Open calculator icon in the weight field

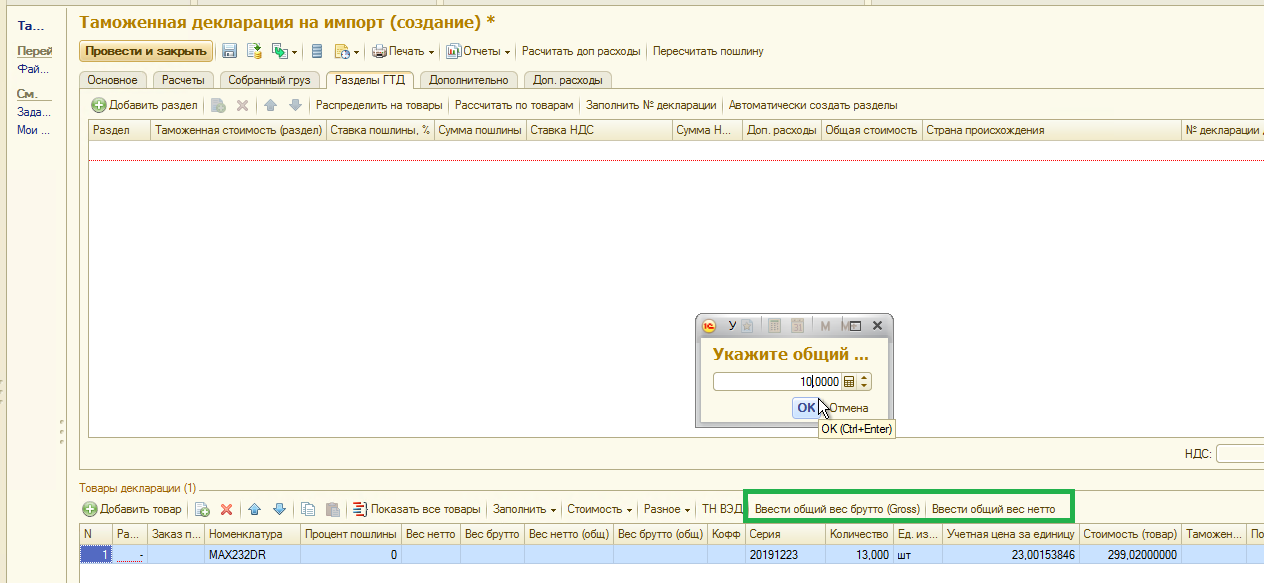pos(849,381)
